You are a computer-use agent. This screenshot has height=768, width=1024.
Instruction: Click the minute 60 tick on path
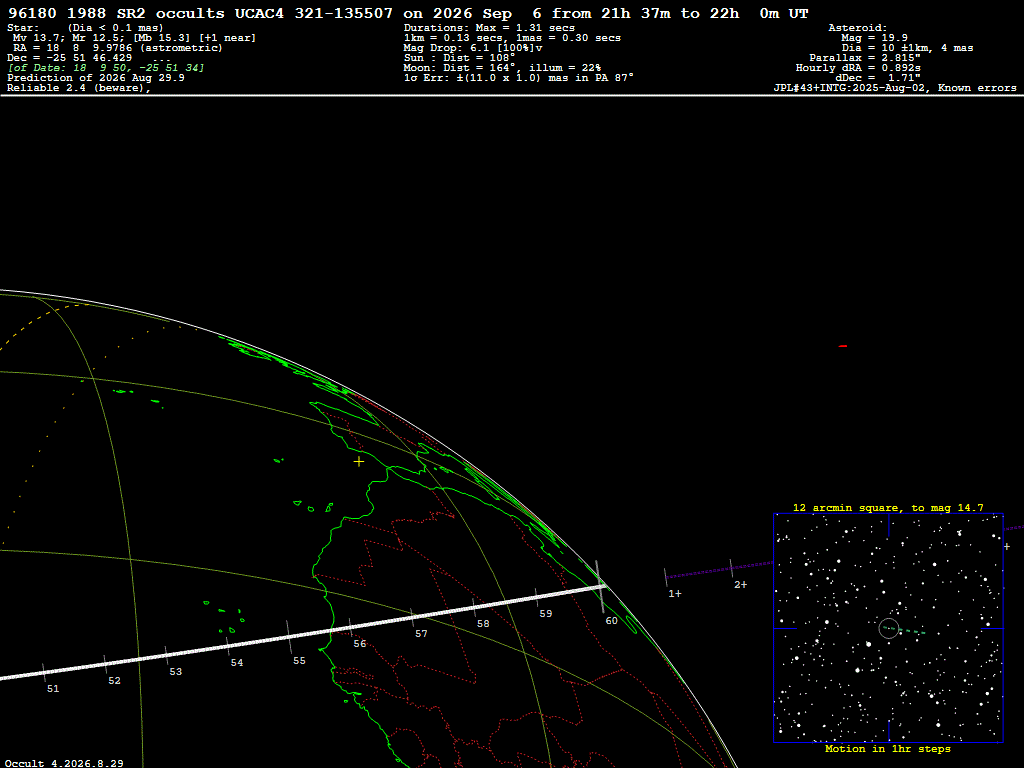click(600, 586)
